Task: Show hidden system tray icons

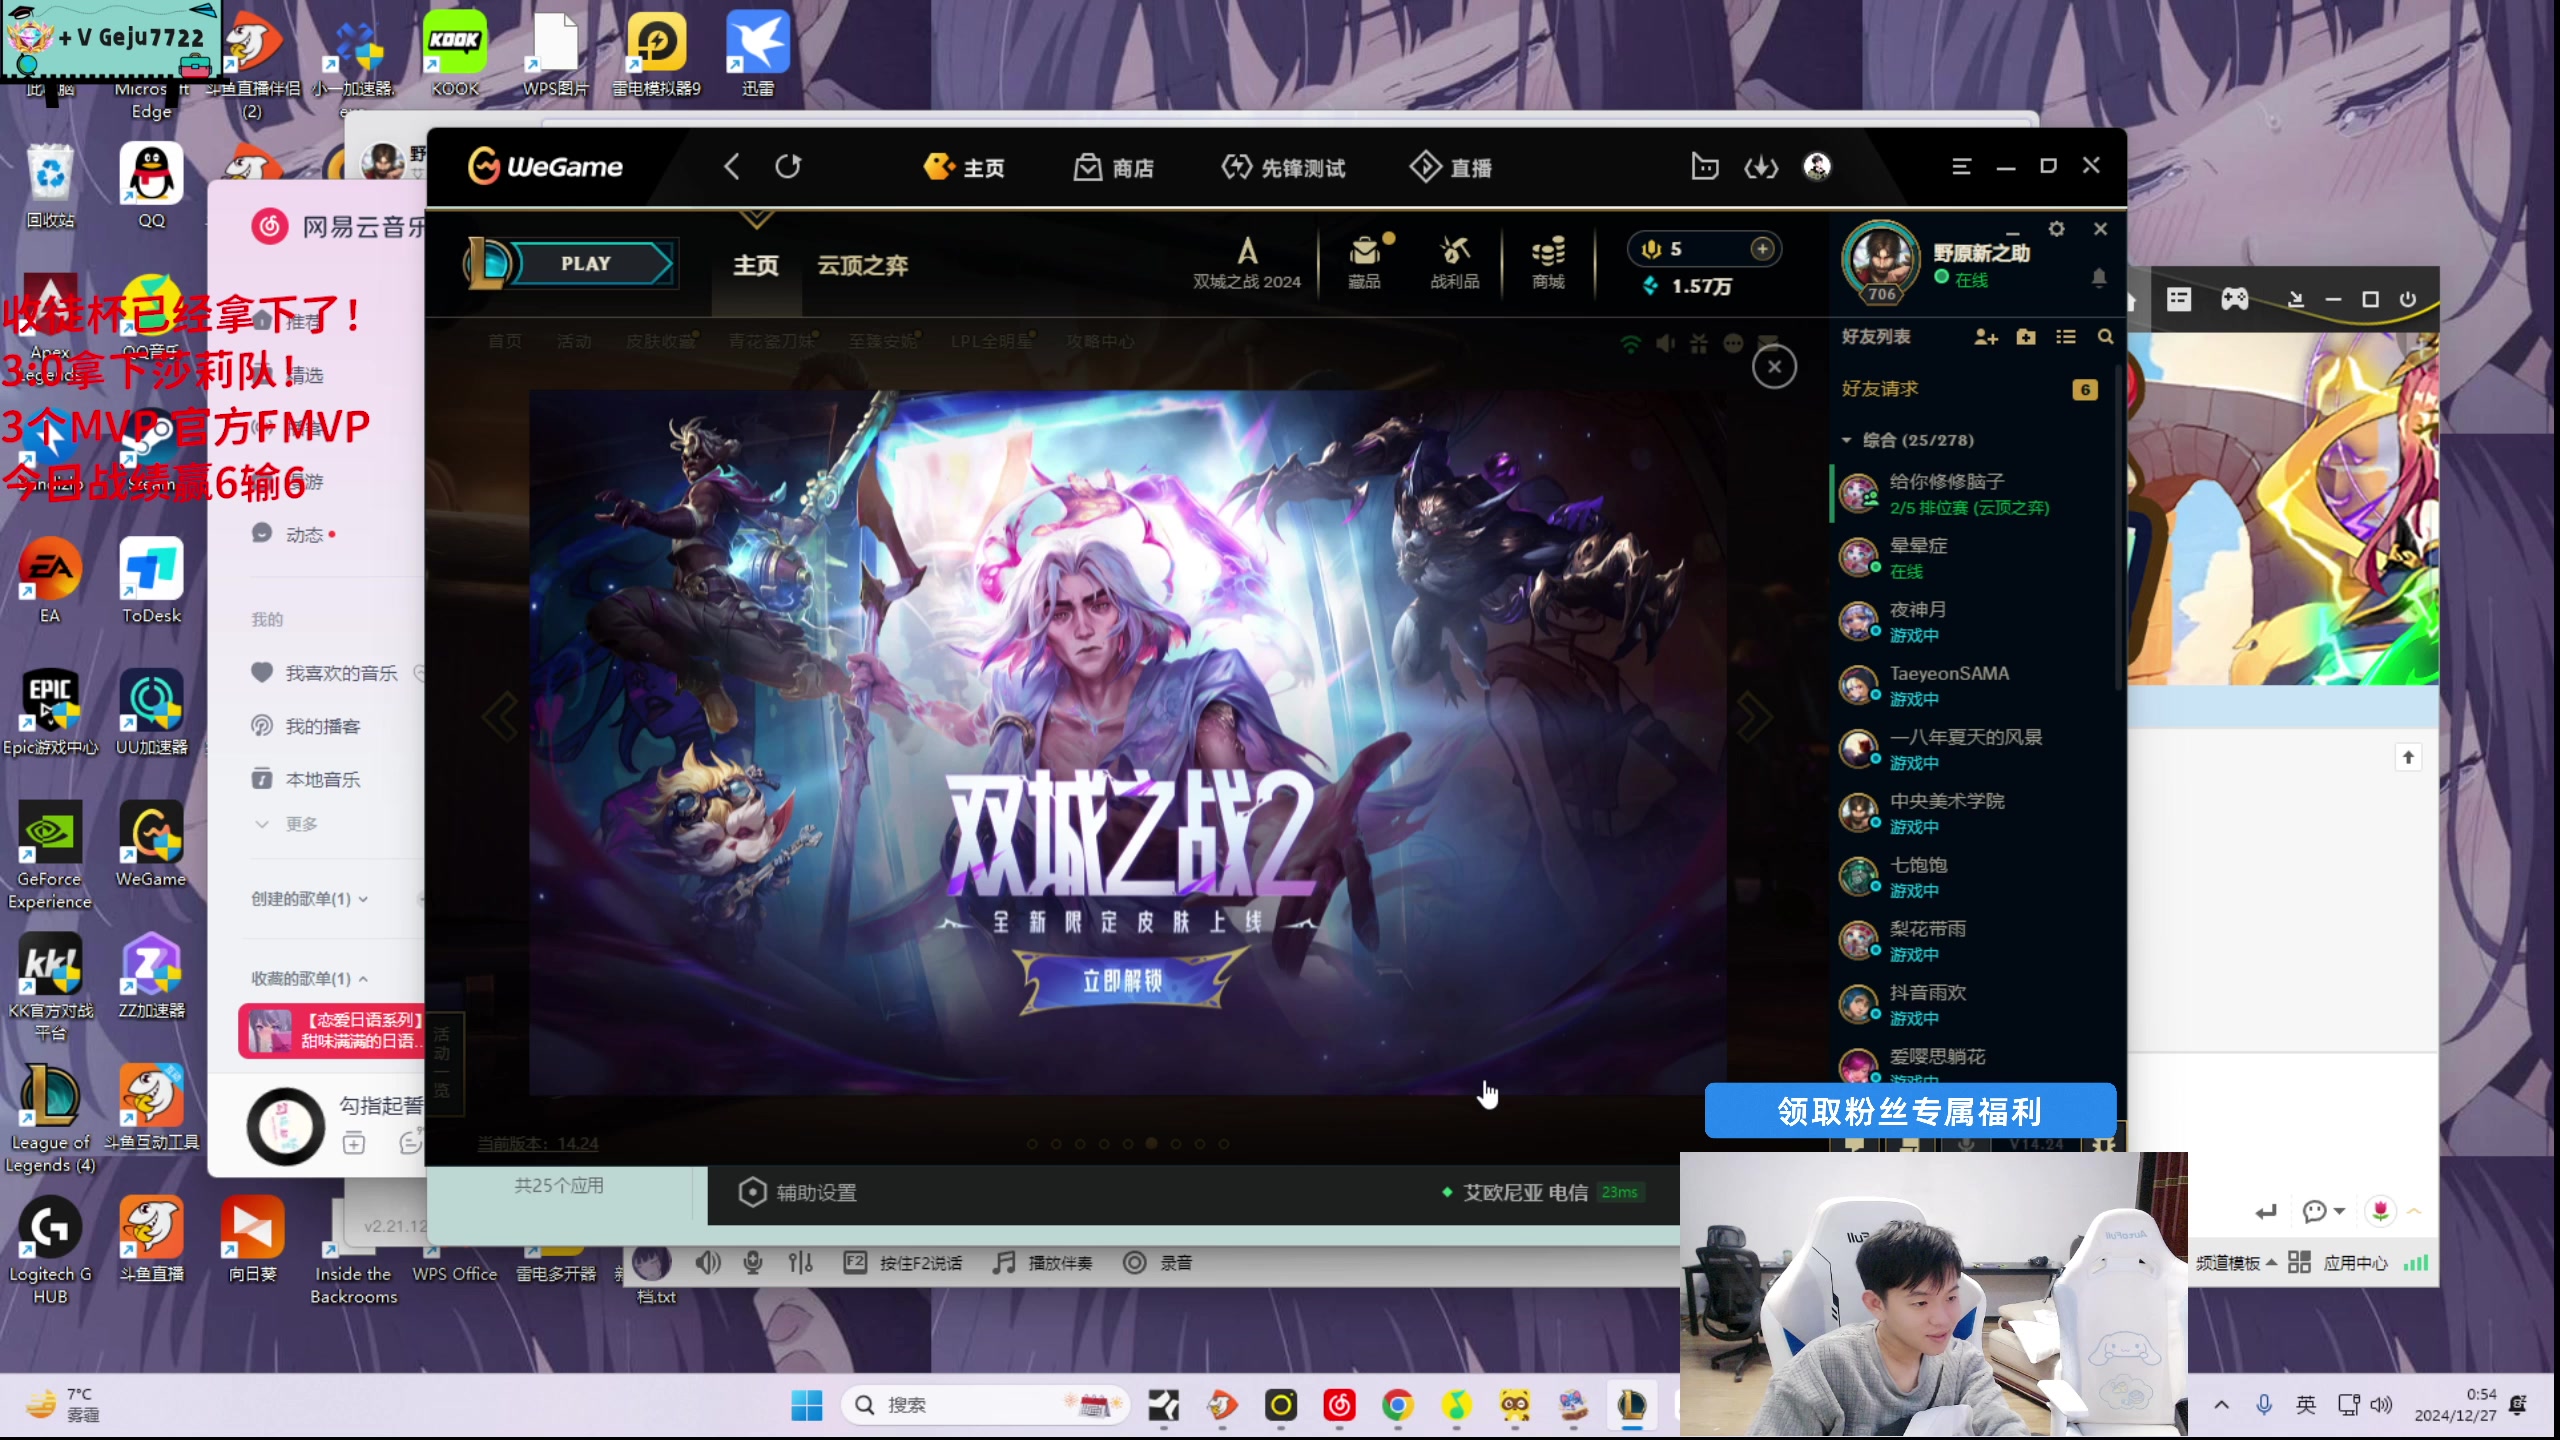Action: point(2221,1405)
